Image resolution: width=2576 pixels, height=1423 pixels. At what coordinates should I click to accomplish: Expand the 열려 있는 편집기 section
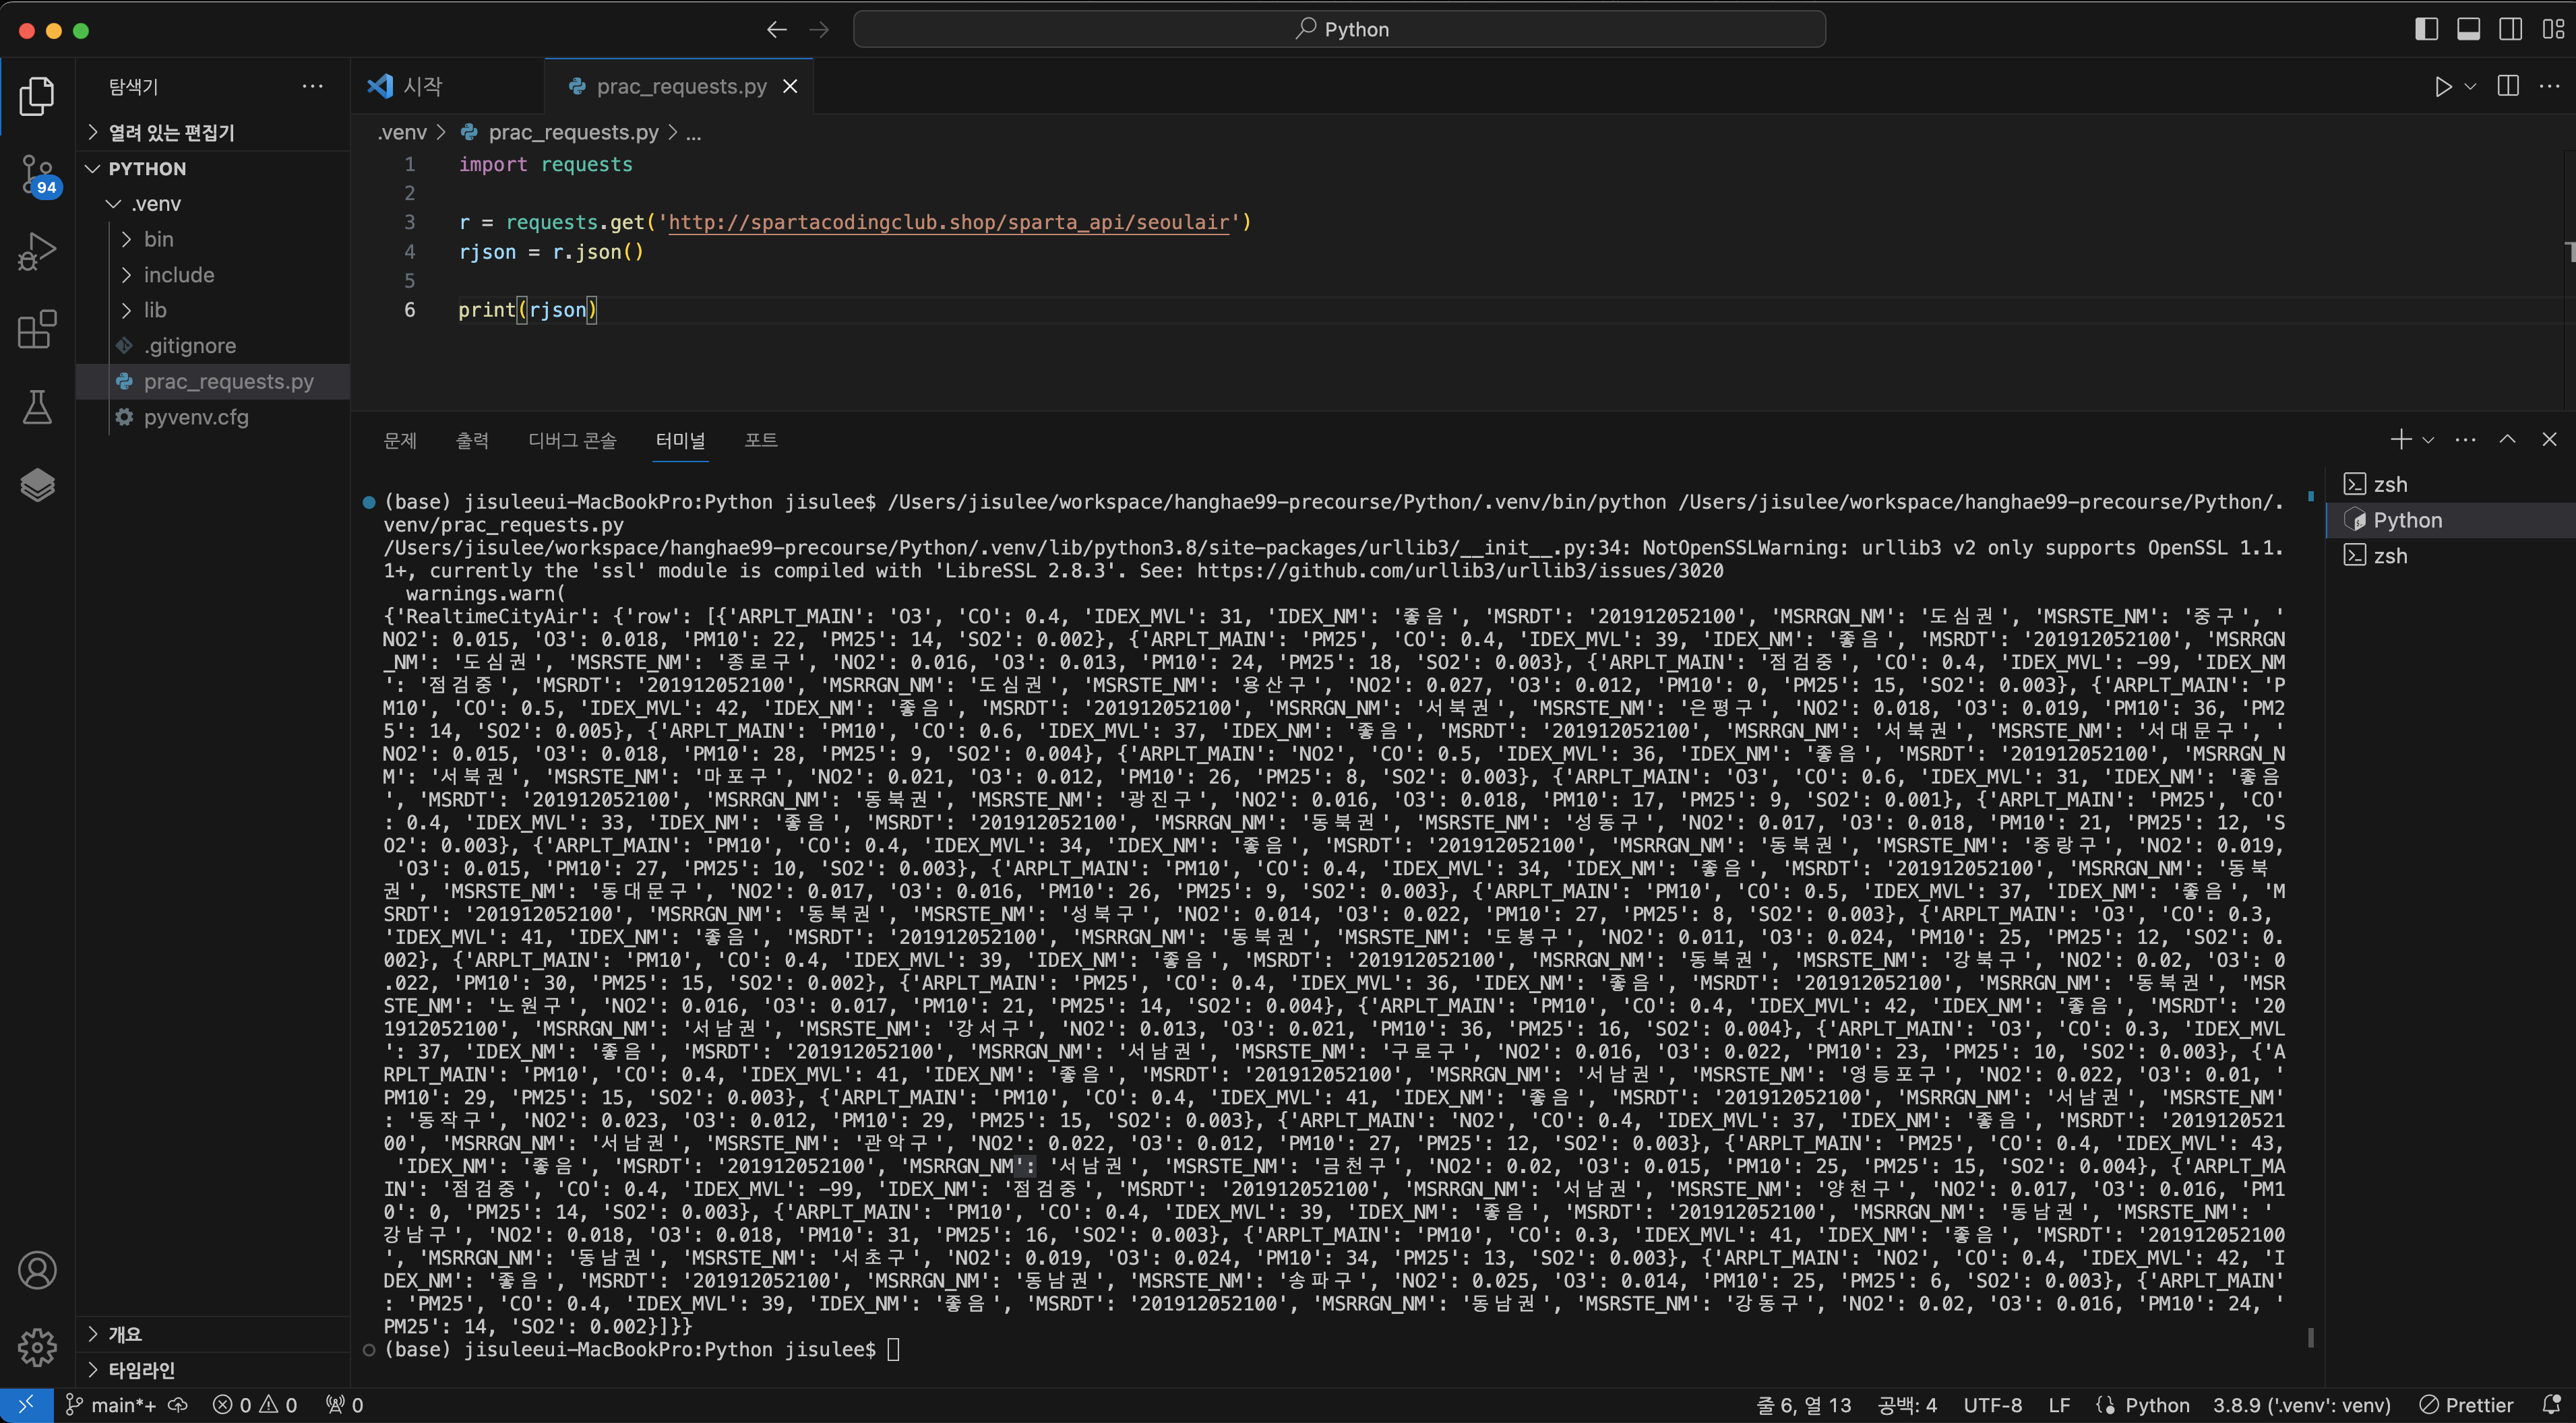[213, 132]
